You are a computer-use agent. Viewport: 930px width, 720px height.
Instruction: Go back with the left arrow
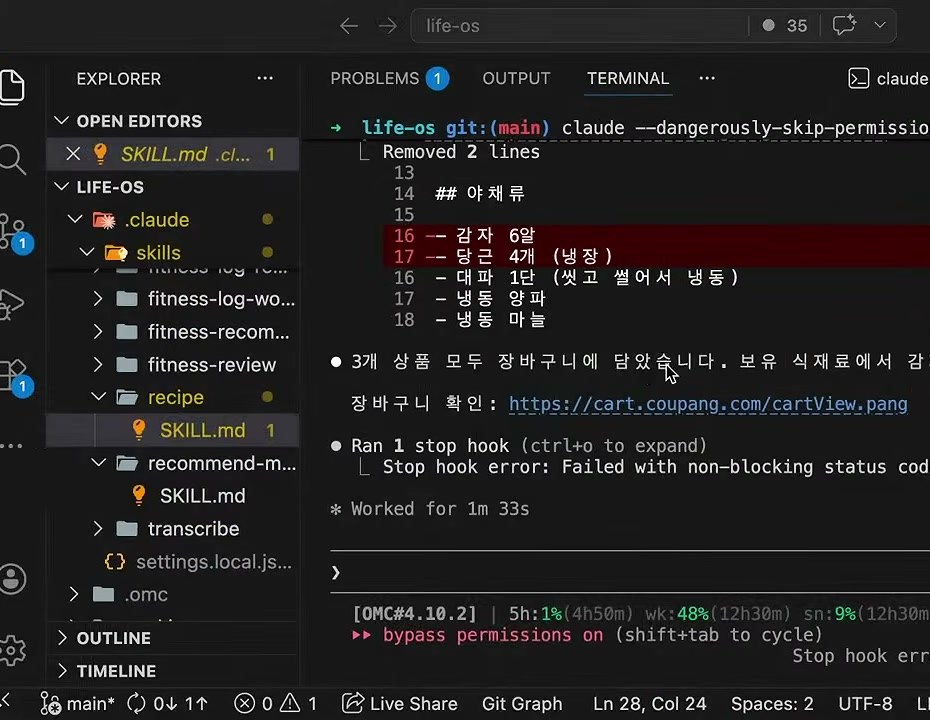coord(349,26)
